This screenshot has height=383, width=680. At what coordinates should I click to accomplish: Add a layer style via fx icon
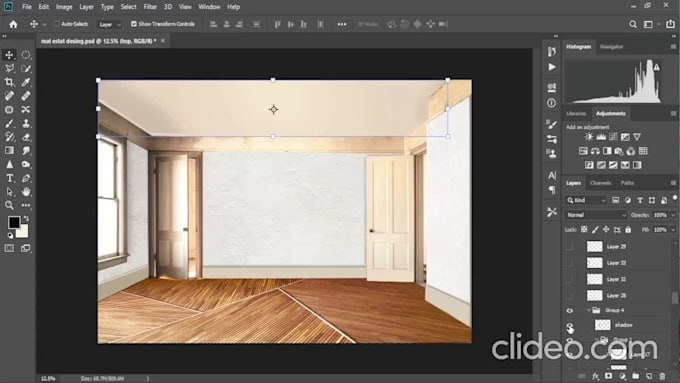tap(595, 376)
